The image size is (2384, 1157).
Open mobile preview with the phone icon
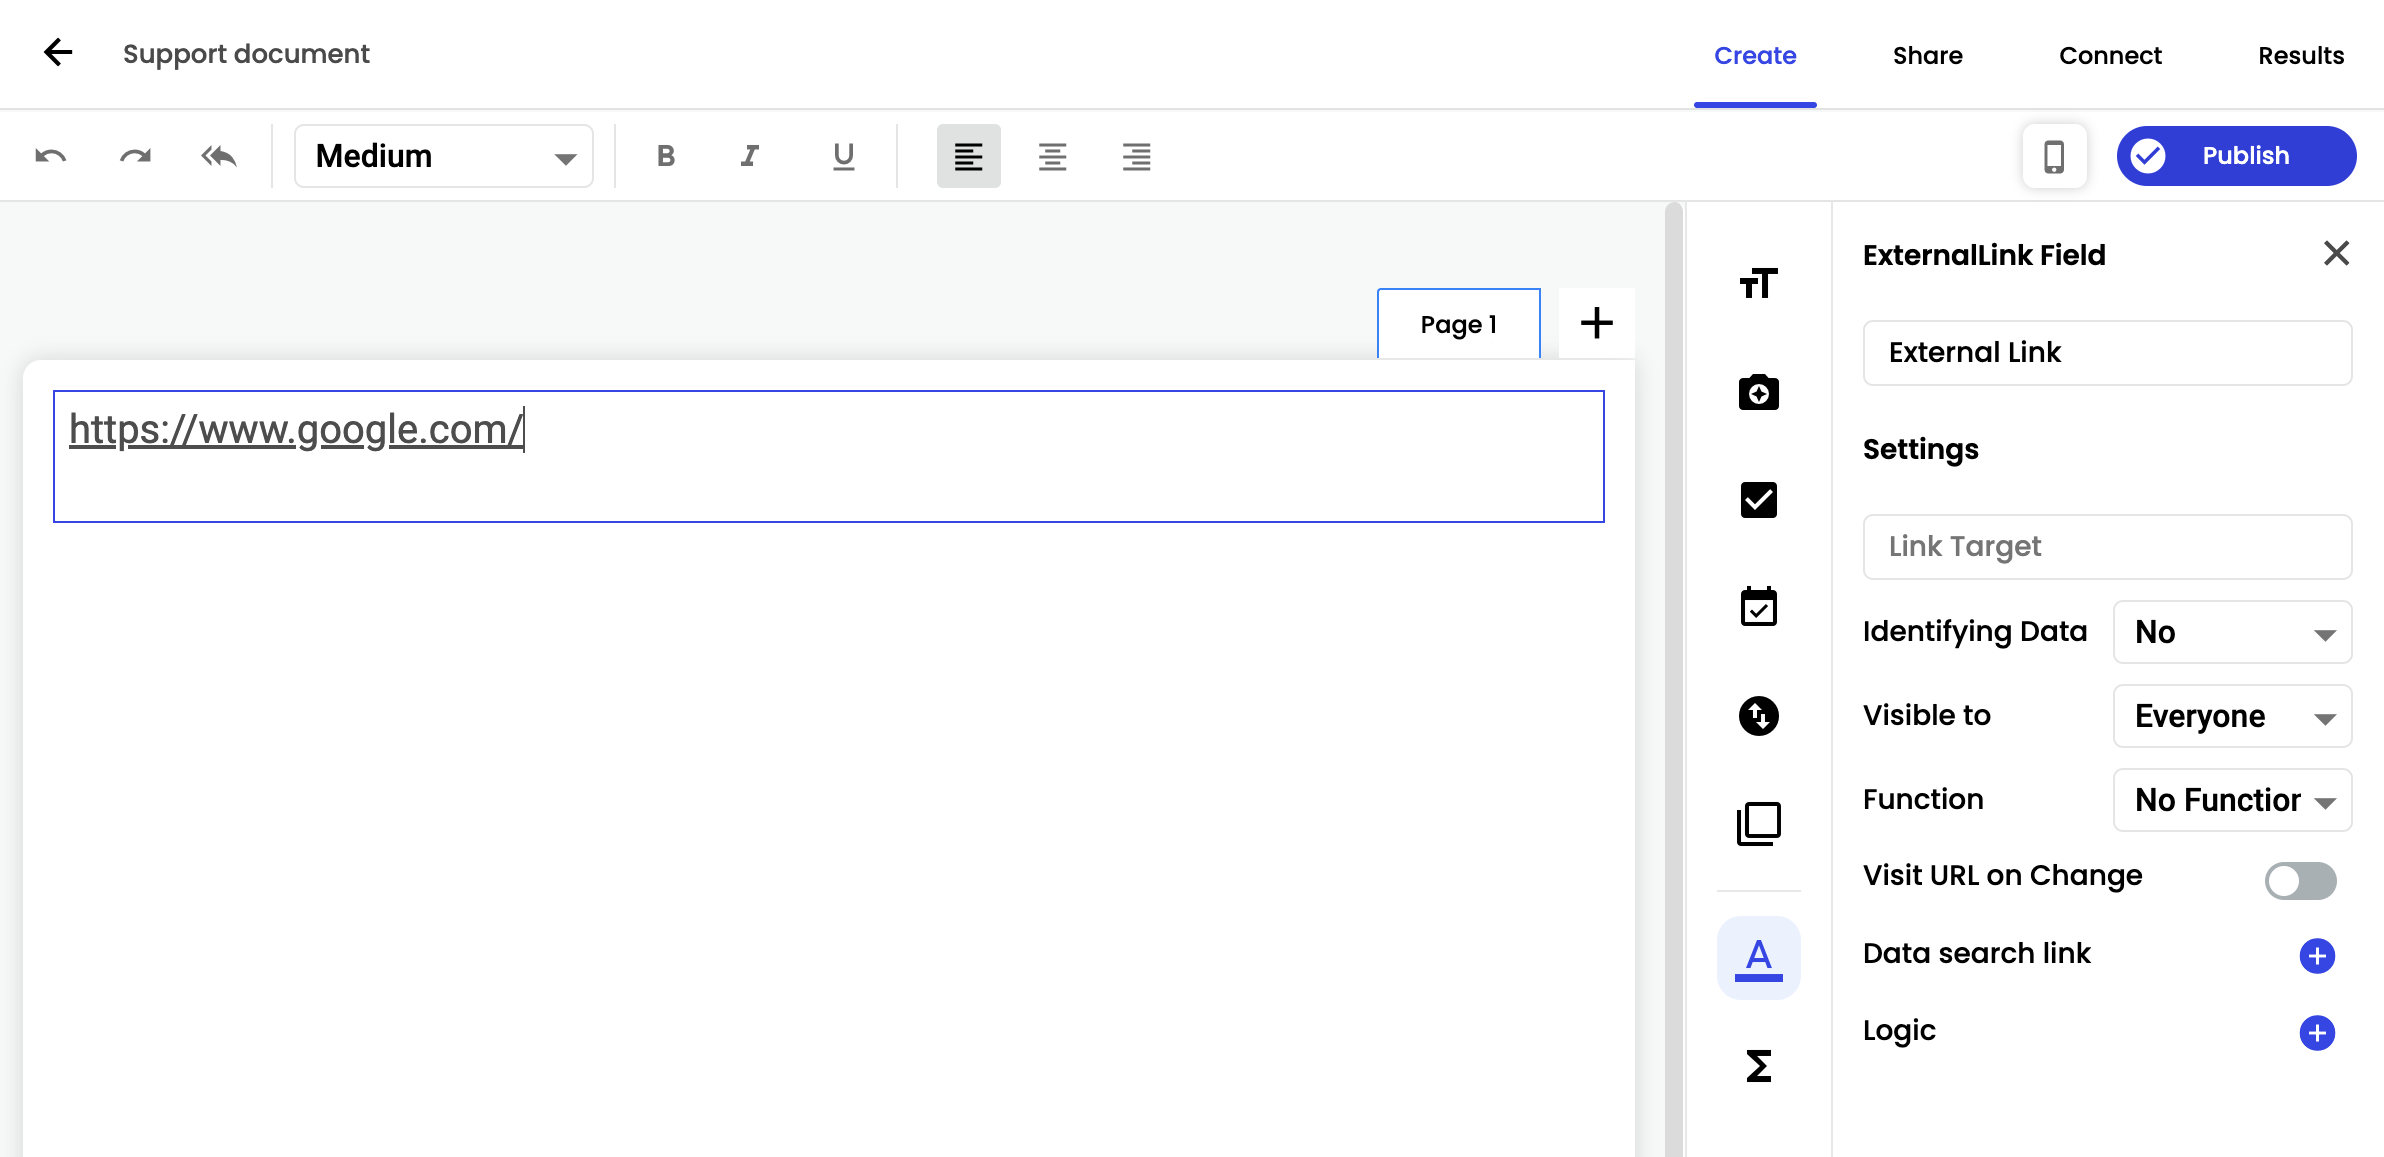[x=2054, y=156]
